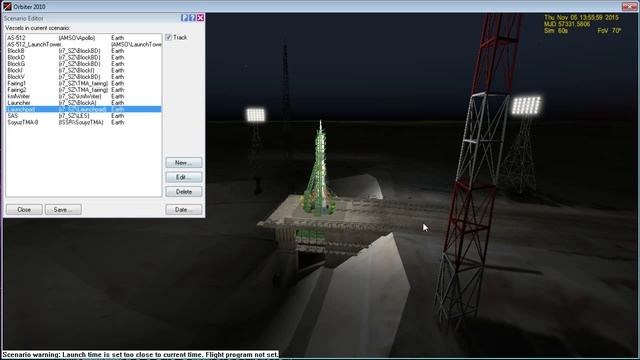Click the second context-help question-mark icon
640x360 pixels.
tap(192, 18)
